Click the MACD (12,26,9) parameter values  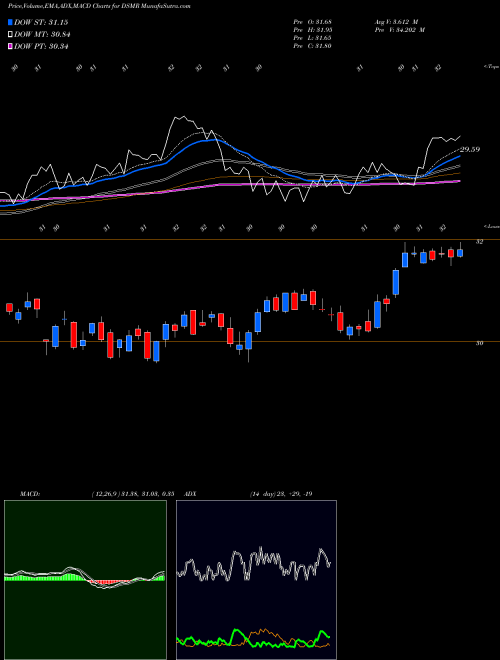133,494
